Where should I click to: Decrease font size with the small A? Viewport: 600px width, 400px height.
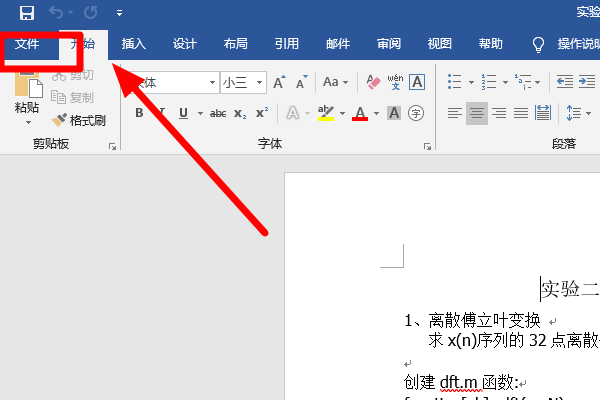point(302,82)
